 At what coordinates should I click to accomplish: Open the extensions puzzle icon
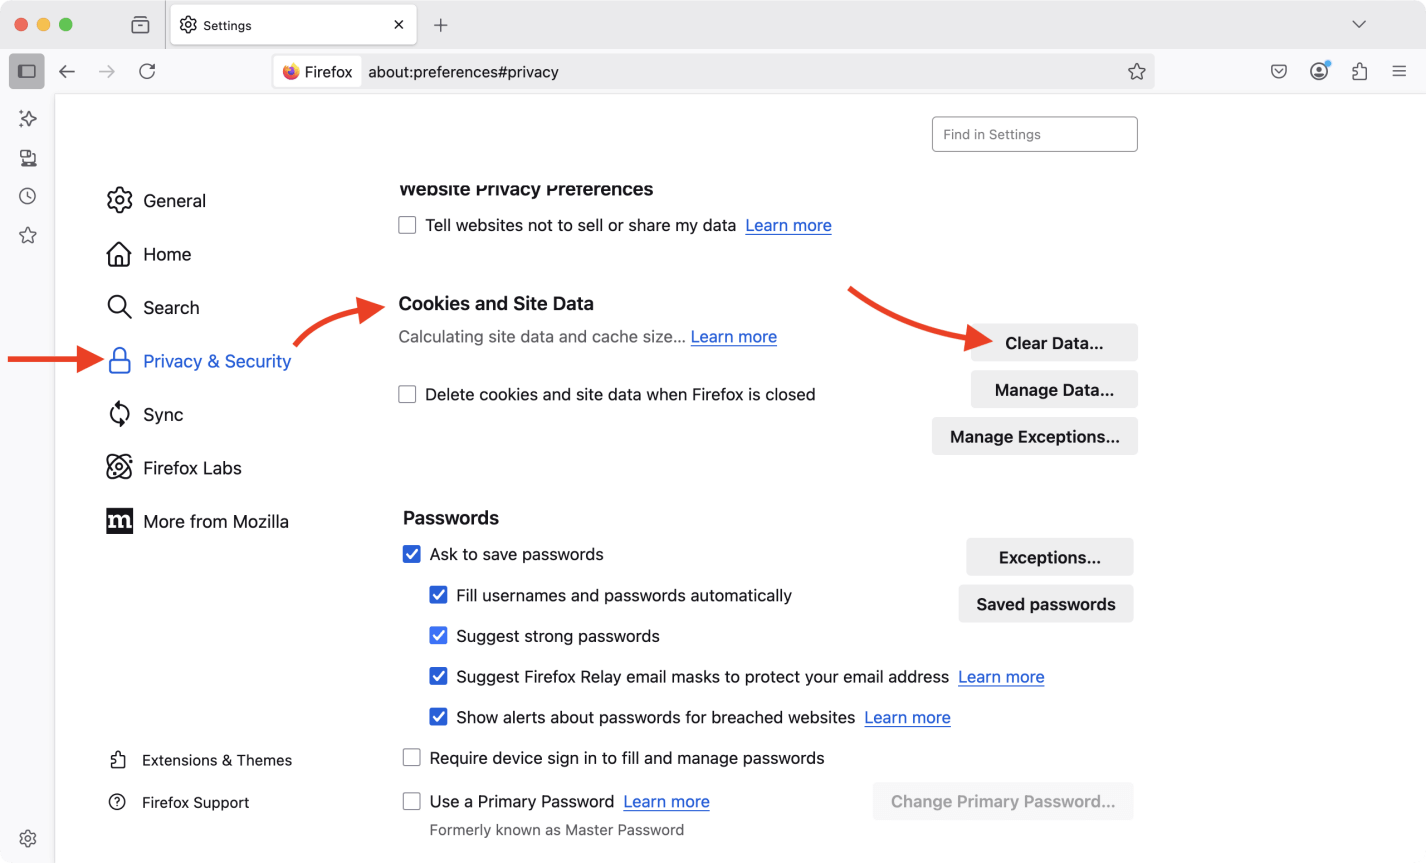(x=1359, y=72)
